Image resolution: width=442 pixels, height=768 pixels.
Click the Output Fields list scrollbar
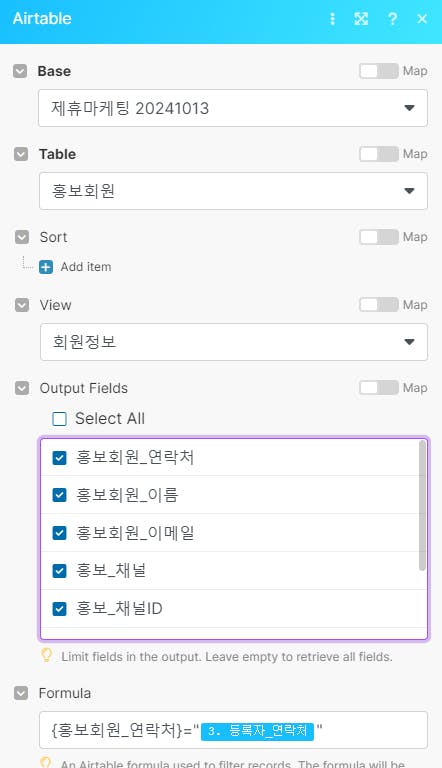(x=422, y=505)
